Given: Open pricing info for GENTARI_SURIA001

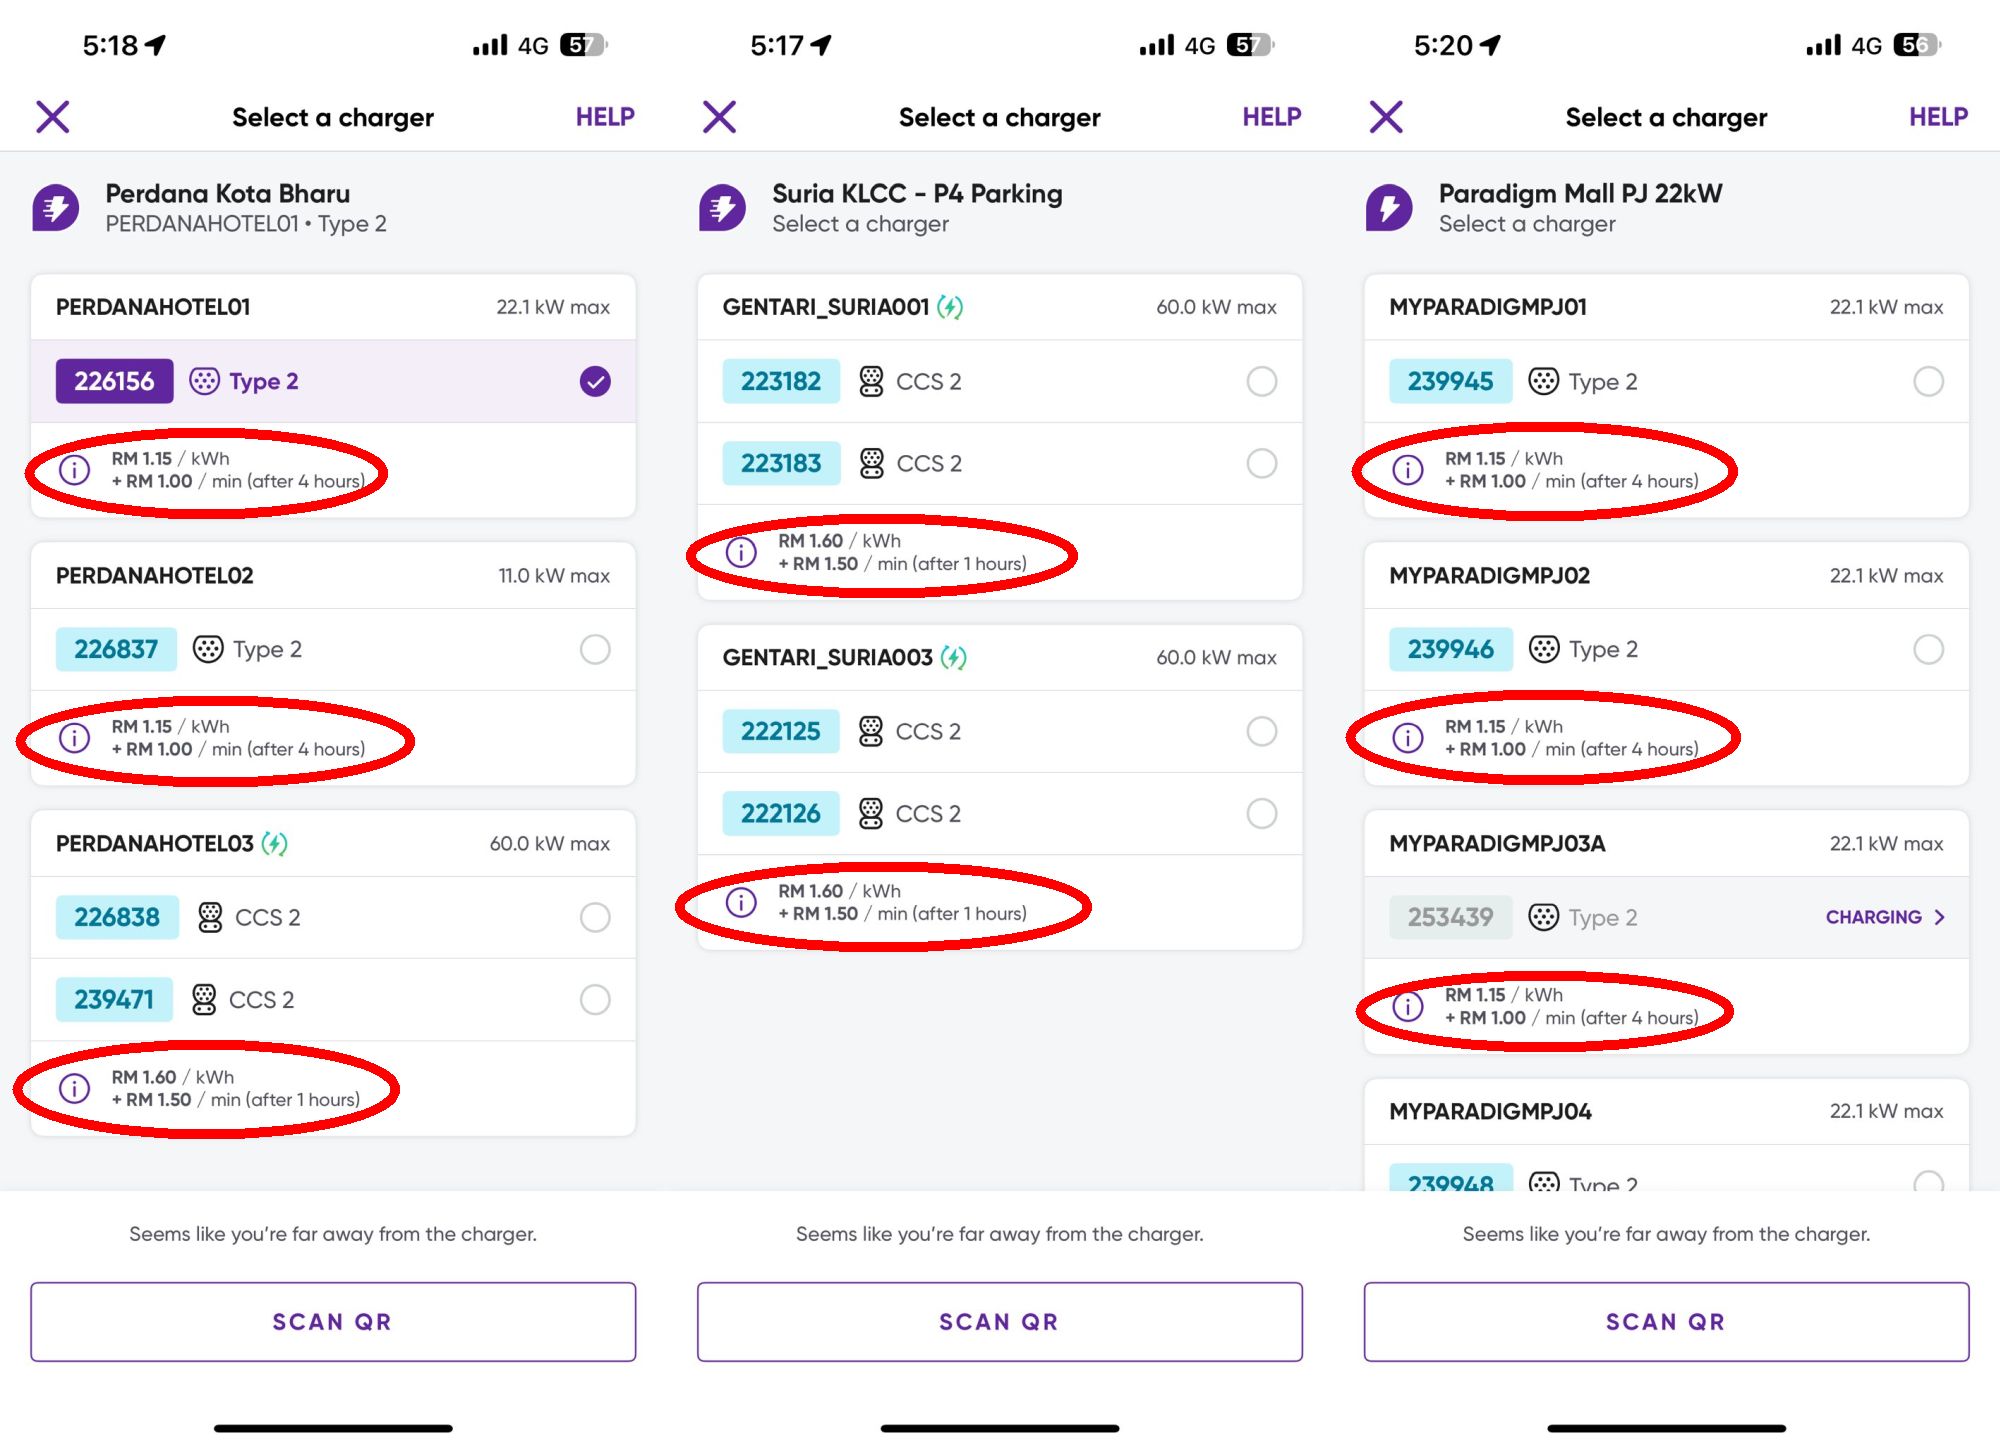Looking at the screenshot, I should 741,552.
